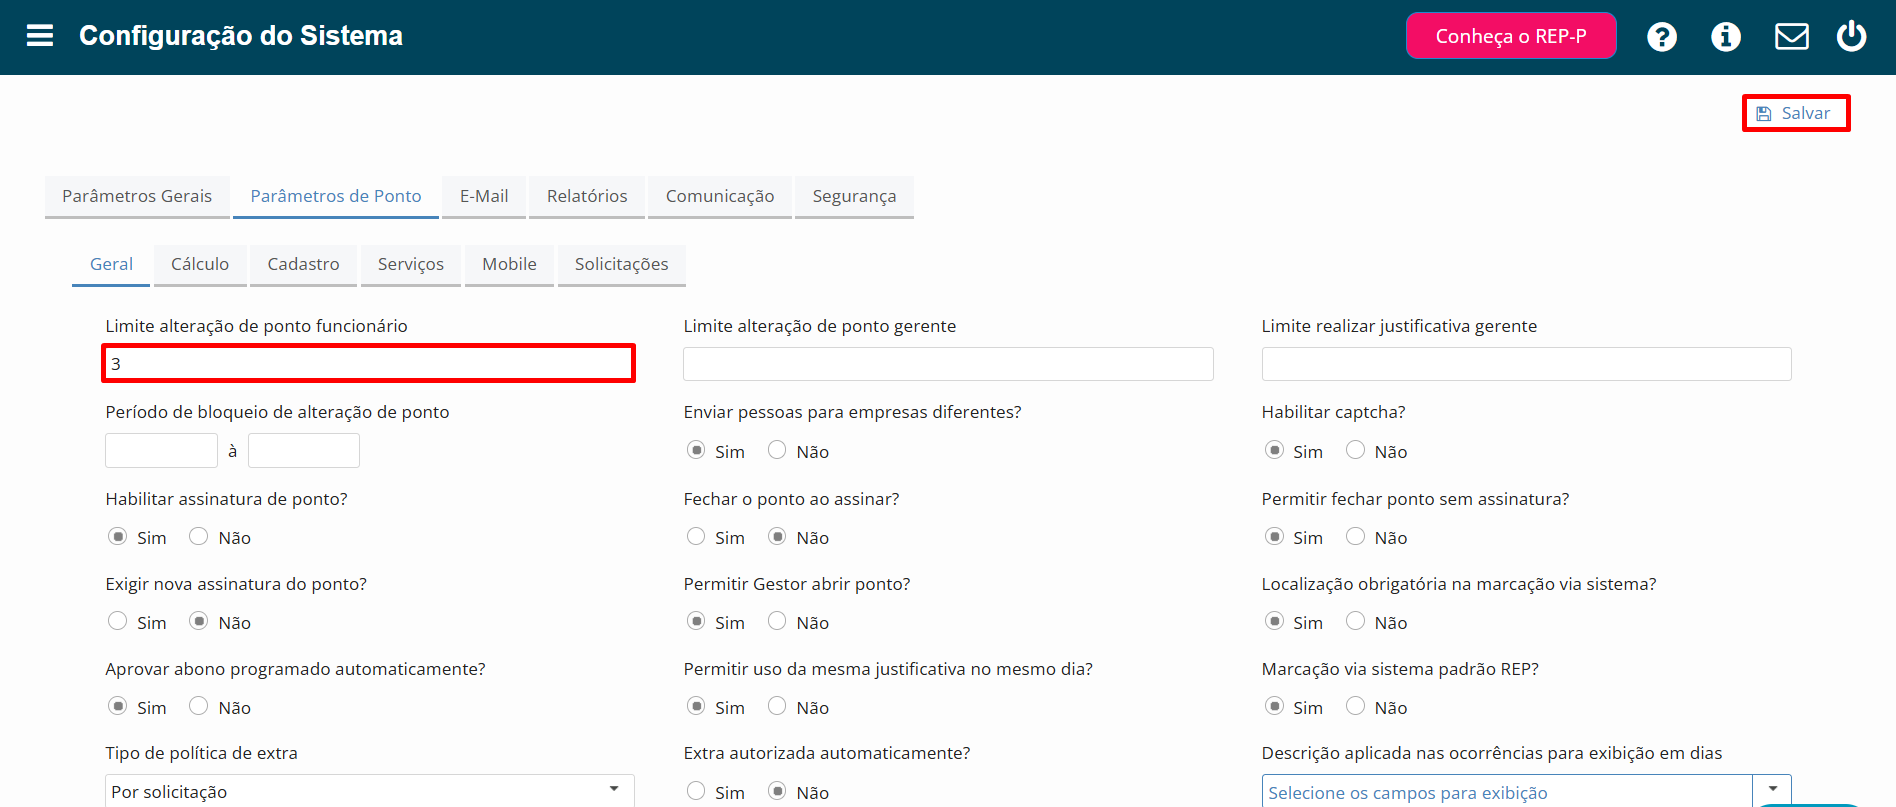The image size is (1896, 807).
Task: Open the hamburger navigation menu
Action: (x=40, y=36)
